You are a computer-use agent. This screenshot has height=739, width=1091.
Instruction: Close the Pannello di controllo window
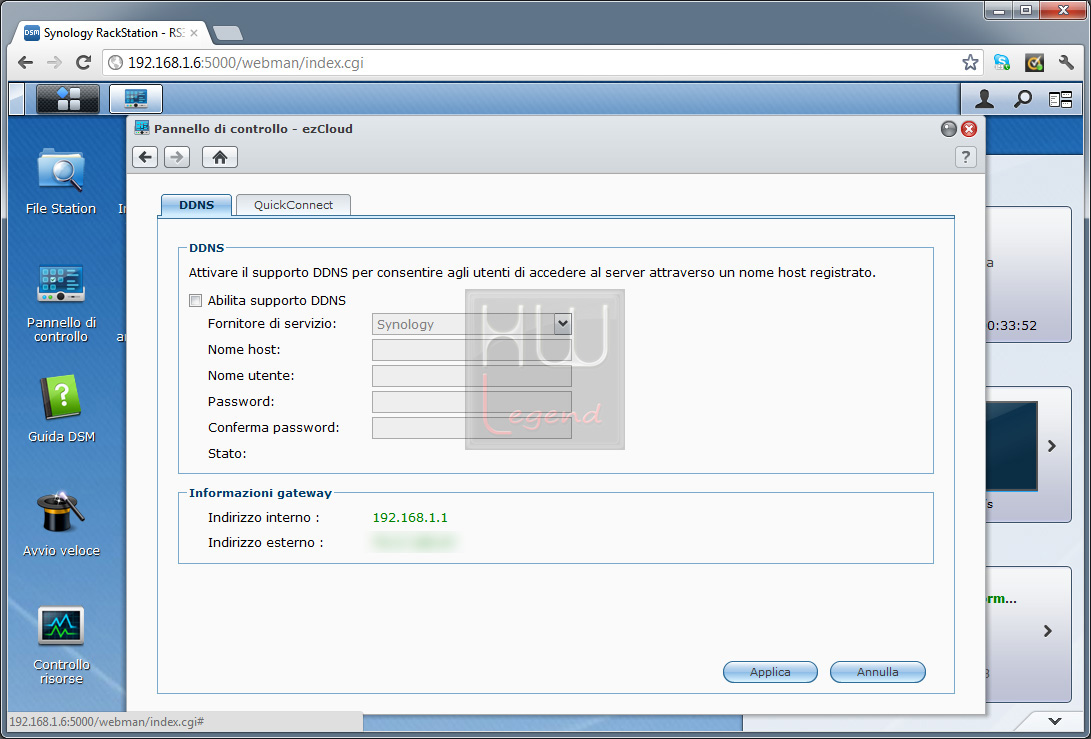tap(969, 129)
